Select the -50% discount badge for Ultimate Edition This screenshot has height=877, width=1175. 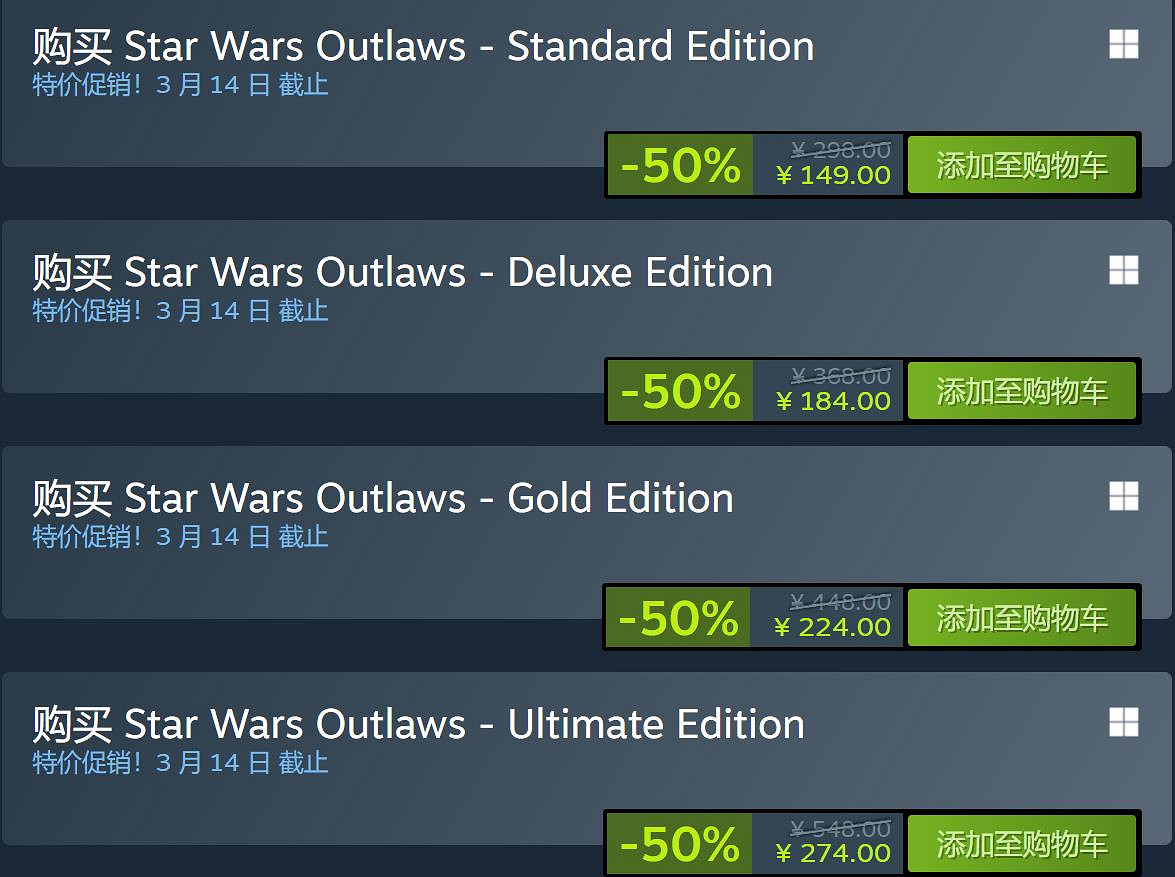678,844
